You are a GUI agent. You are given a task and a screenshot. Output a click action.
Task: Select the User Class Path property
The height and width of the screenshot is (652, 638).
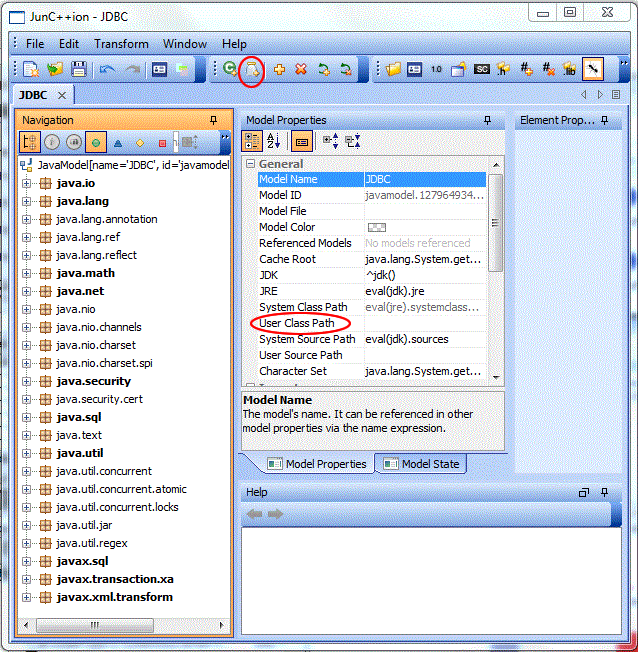[x=297, y=323]
